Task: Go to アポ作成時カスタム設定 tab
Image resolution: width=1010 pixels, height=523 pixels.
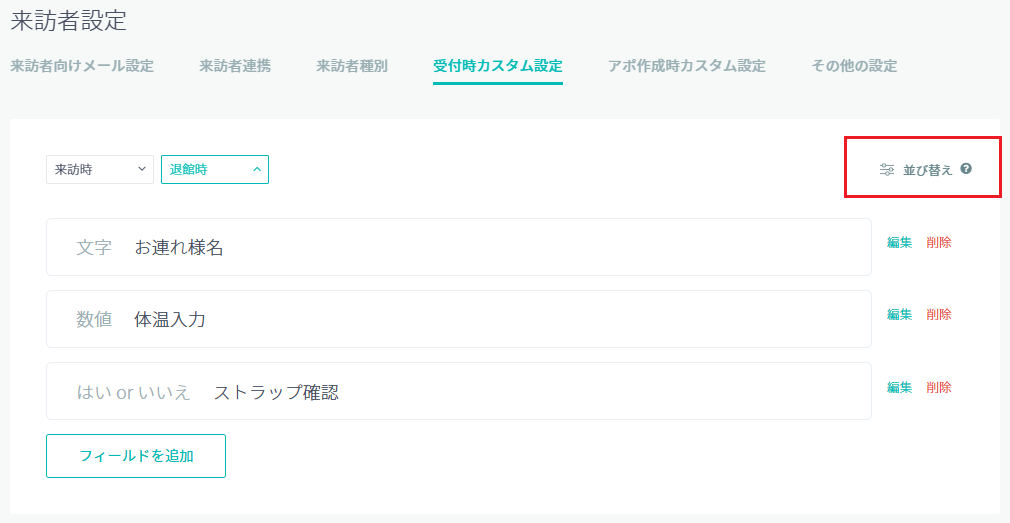Action: (x=687, y=66)
